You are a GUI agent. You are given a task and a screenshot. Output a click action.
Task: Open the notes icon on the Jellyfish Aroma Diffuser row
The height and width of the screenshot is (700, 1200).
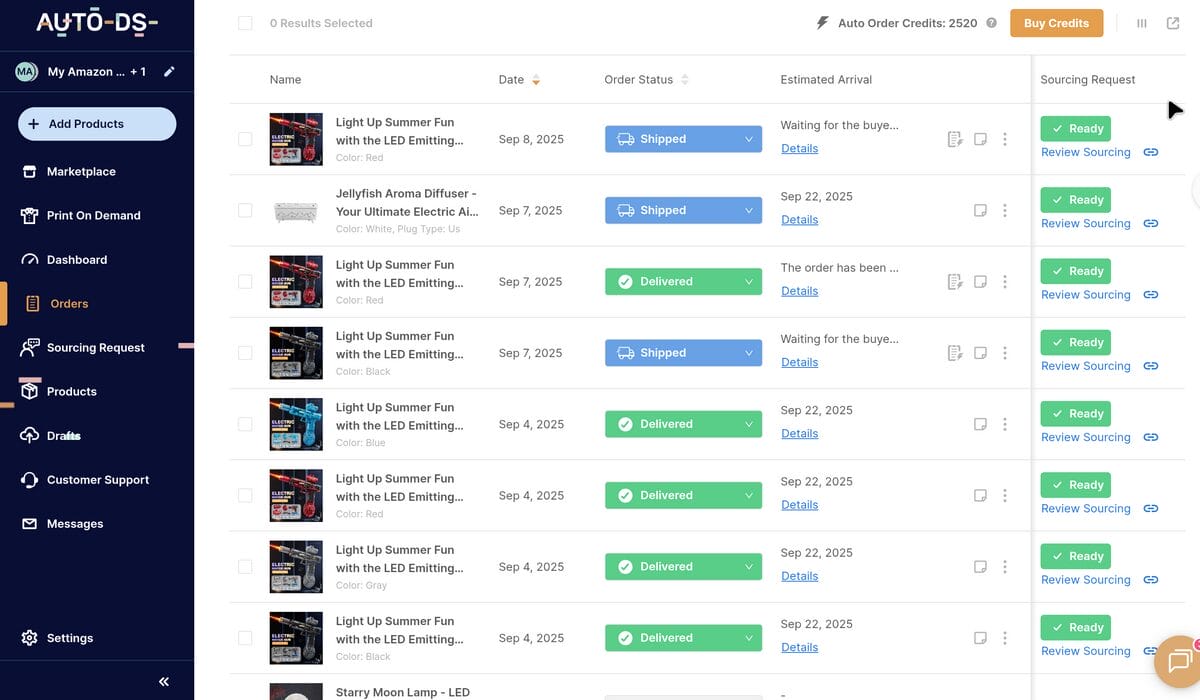click(x=980, y=210)
